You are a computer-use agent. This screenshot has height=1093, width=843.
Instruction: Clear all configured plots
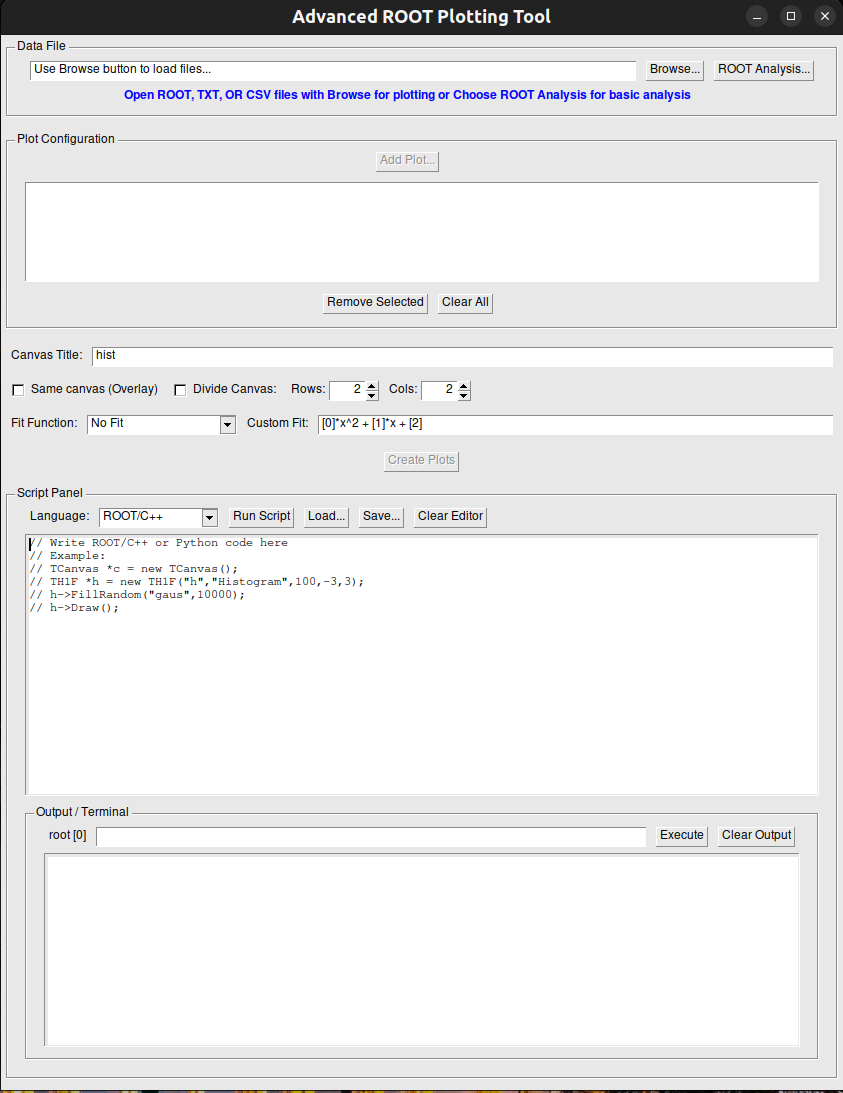tap(464, 302)
